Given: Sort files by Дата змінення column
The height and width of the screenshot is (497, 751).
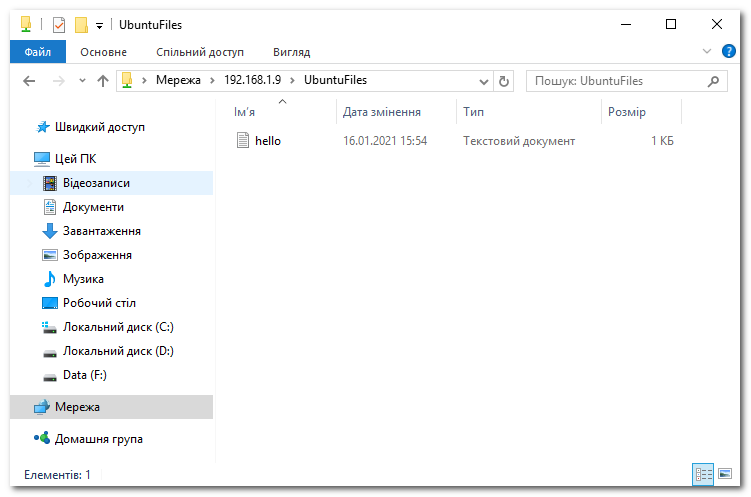Looking at the screenshot, I should click(381, 112).
